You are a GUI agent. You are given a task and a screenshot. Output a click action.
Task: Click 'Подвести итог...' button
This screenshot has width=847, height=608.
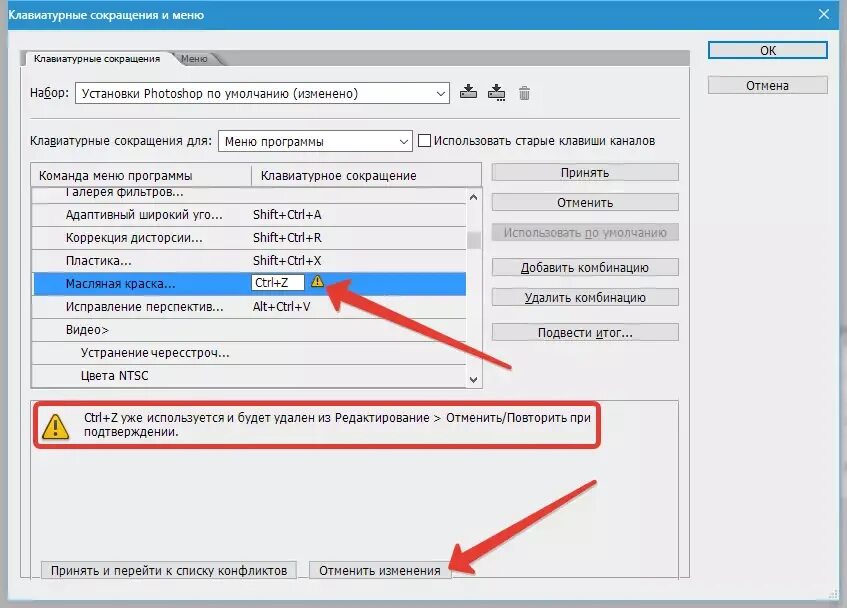(x=585, y=333)
